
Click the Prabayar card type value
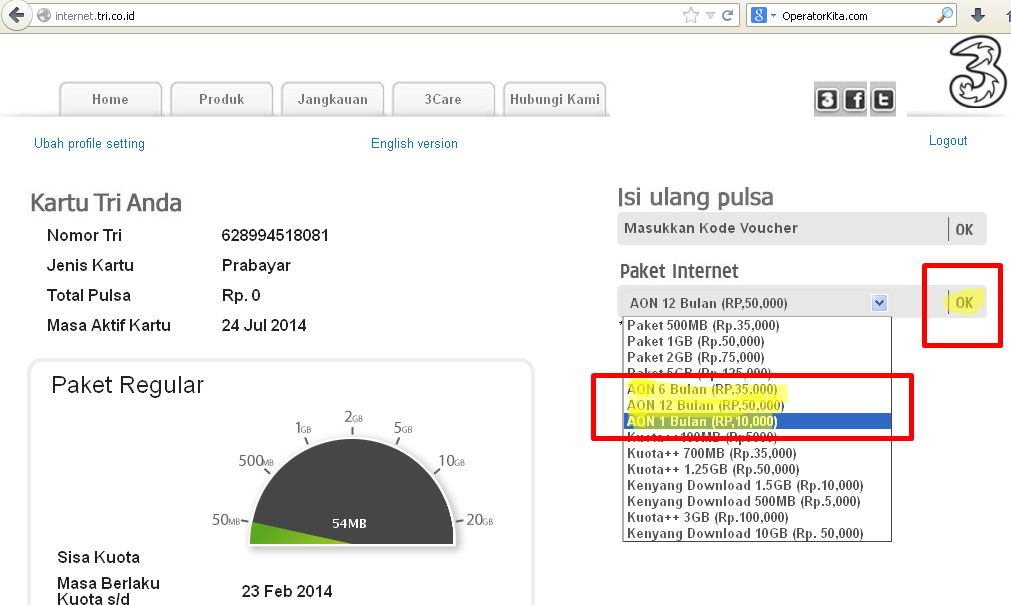tap(256, 266)
